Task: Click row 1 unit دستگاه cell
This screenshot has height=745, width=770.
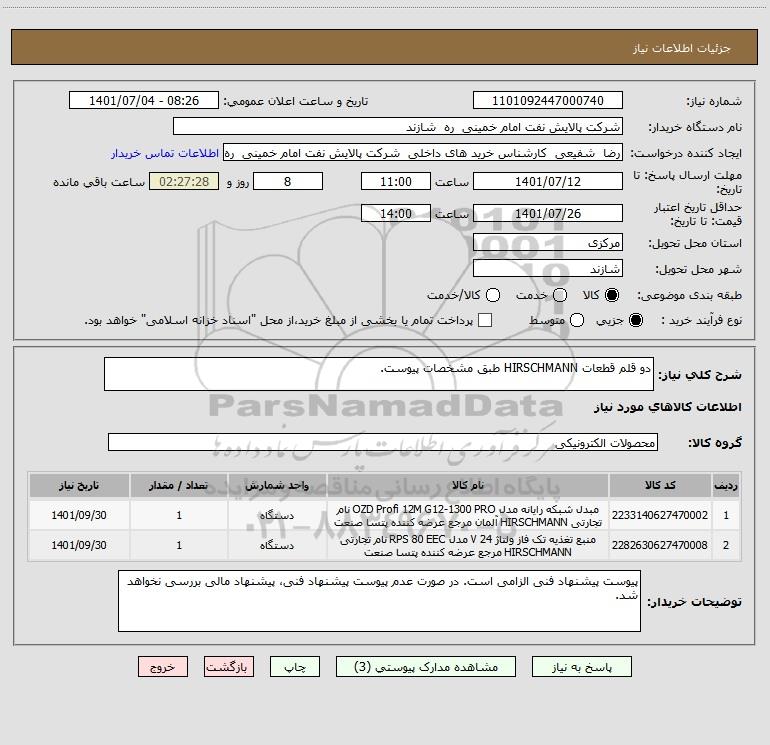Action: coord(277,515)
